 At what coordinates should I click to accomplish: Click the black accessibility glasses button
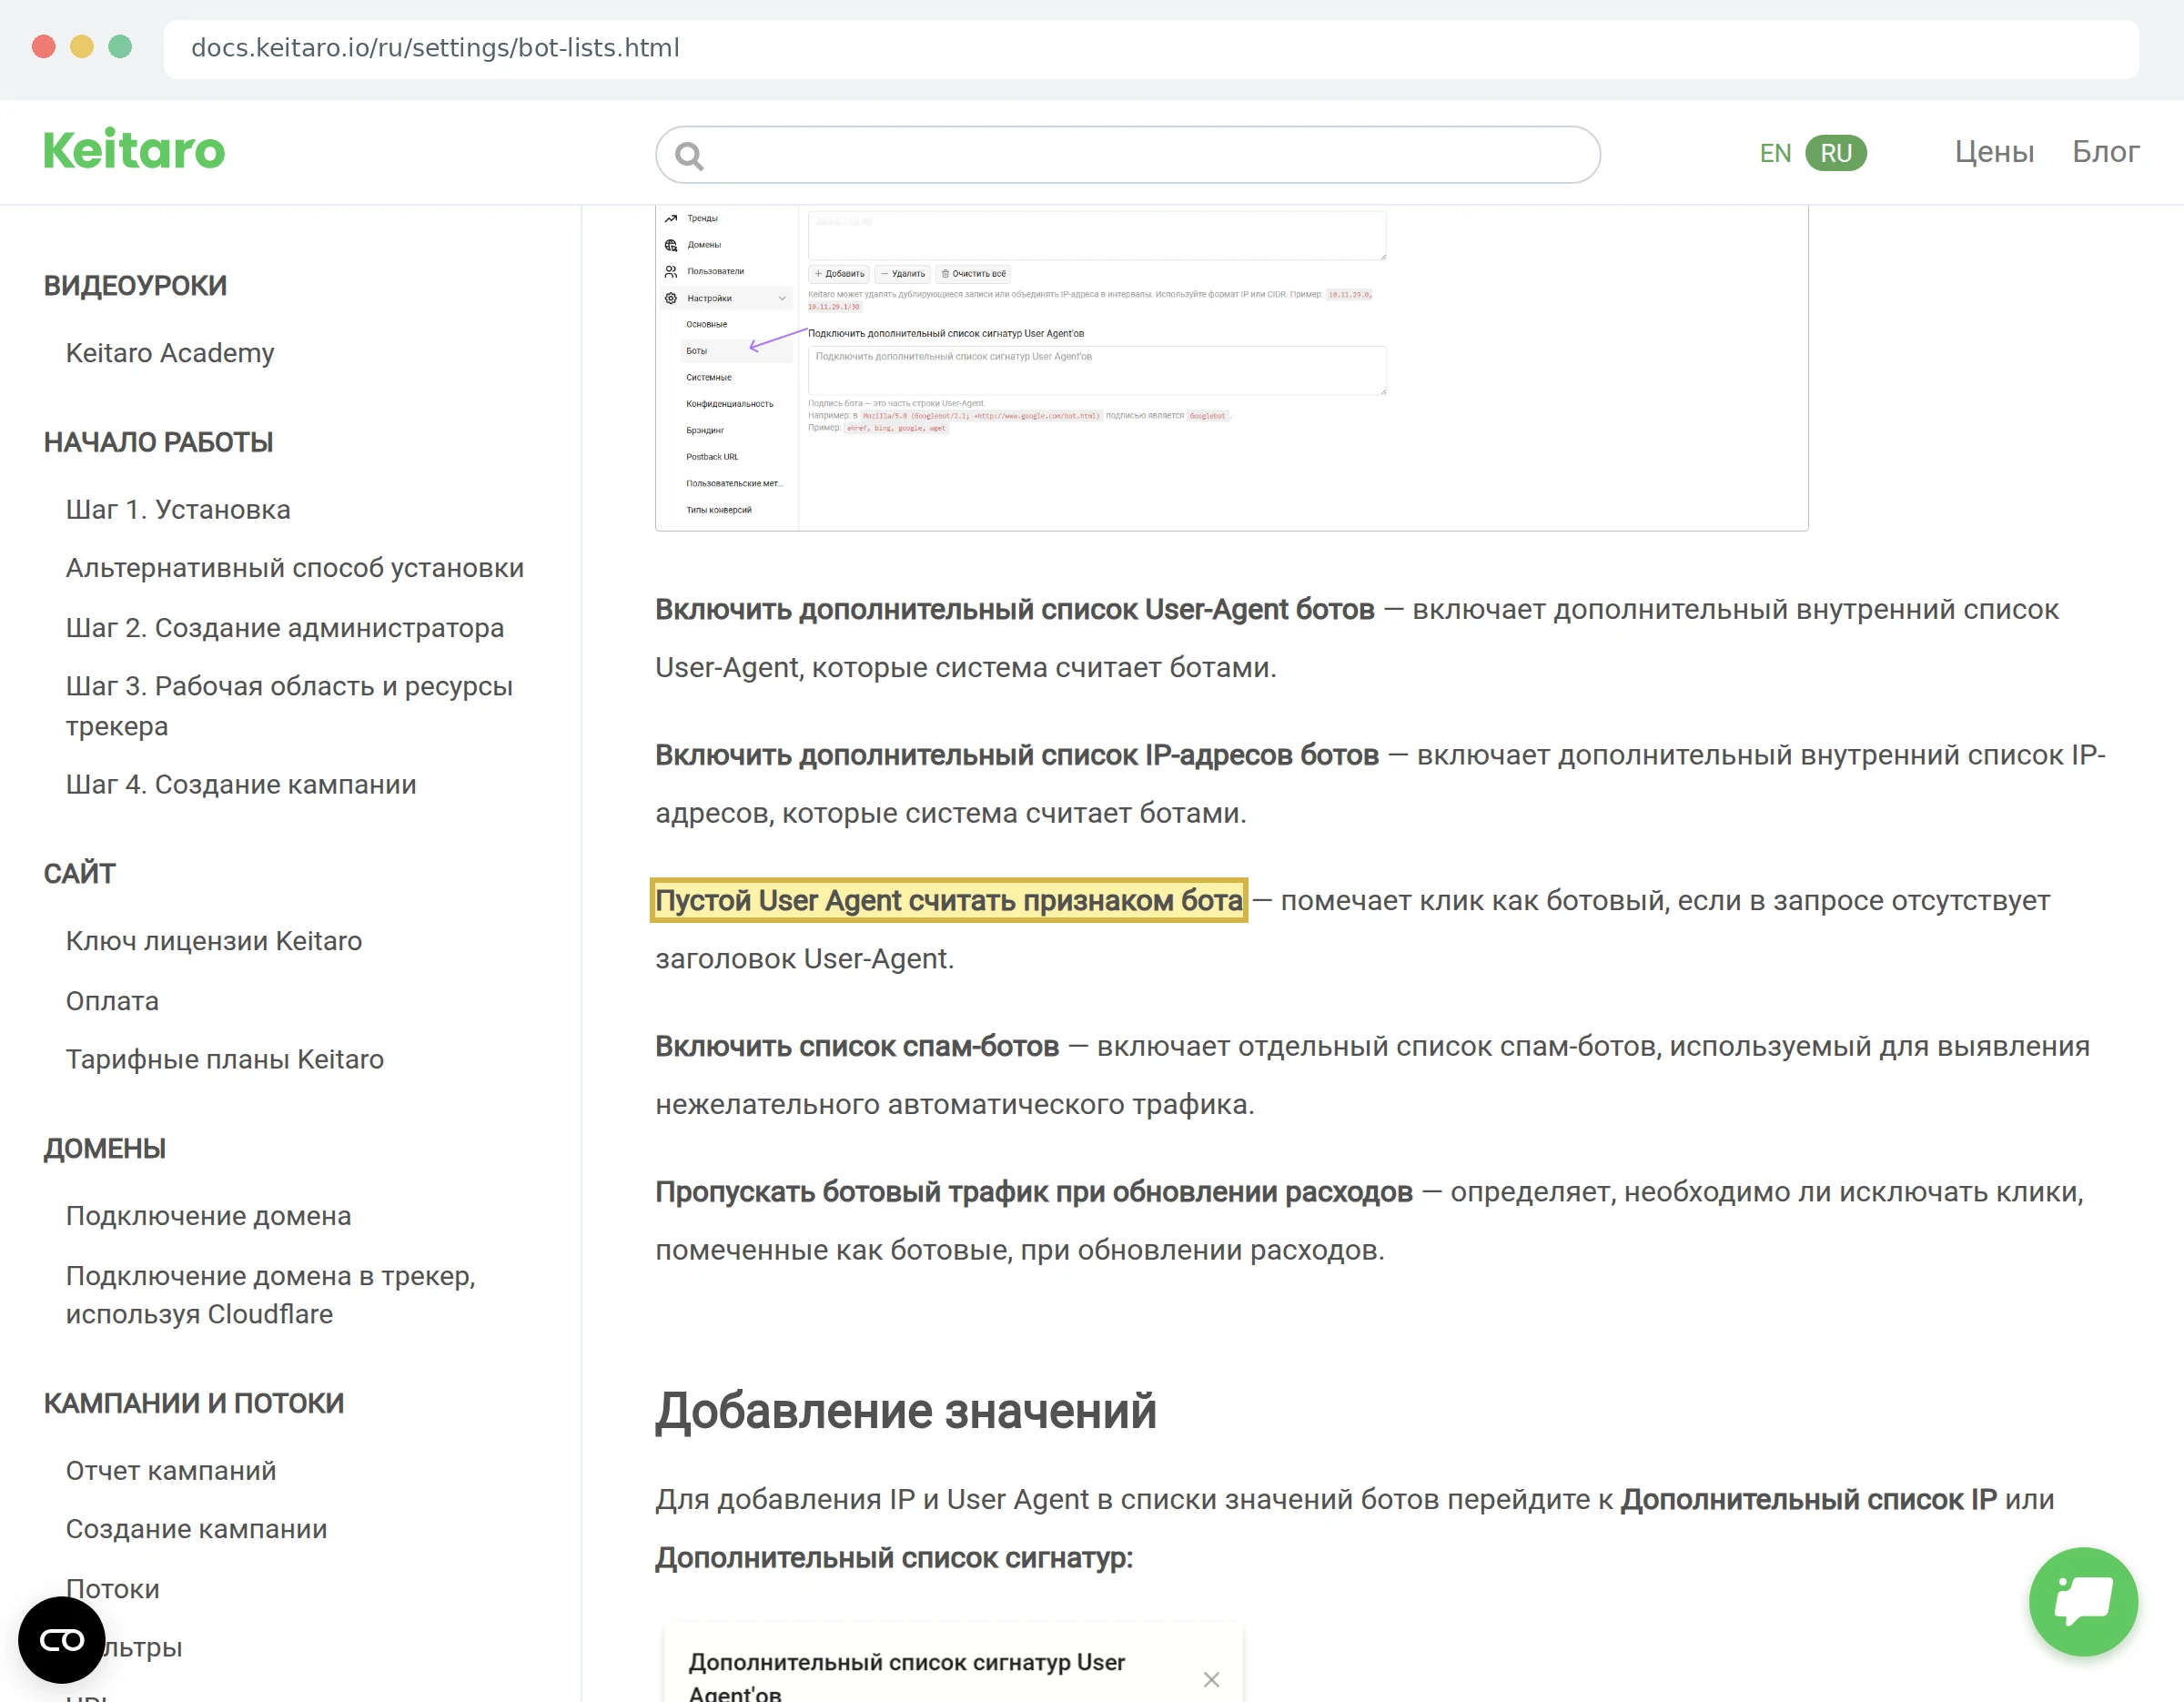tap(62, 1640)
